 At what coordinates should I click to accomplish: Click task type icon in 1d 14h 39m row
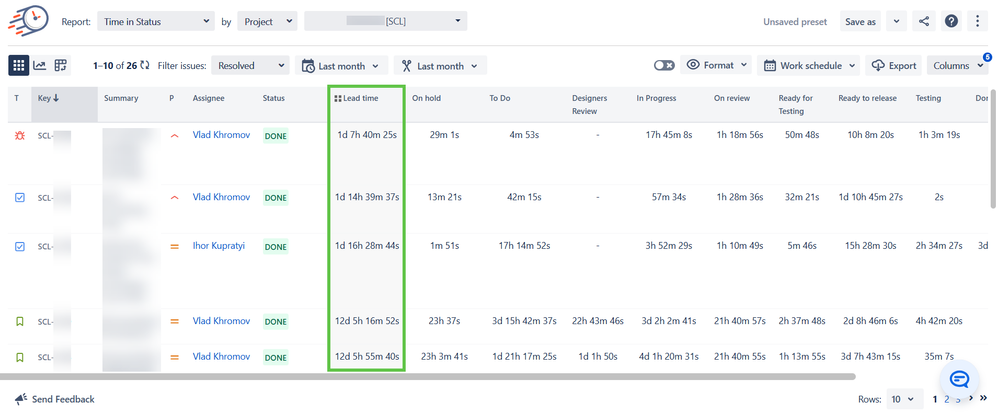(x=20, y=198)
